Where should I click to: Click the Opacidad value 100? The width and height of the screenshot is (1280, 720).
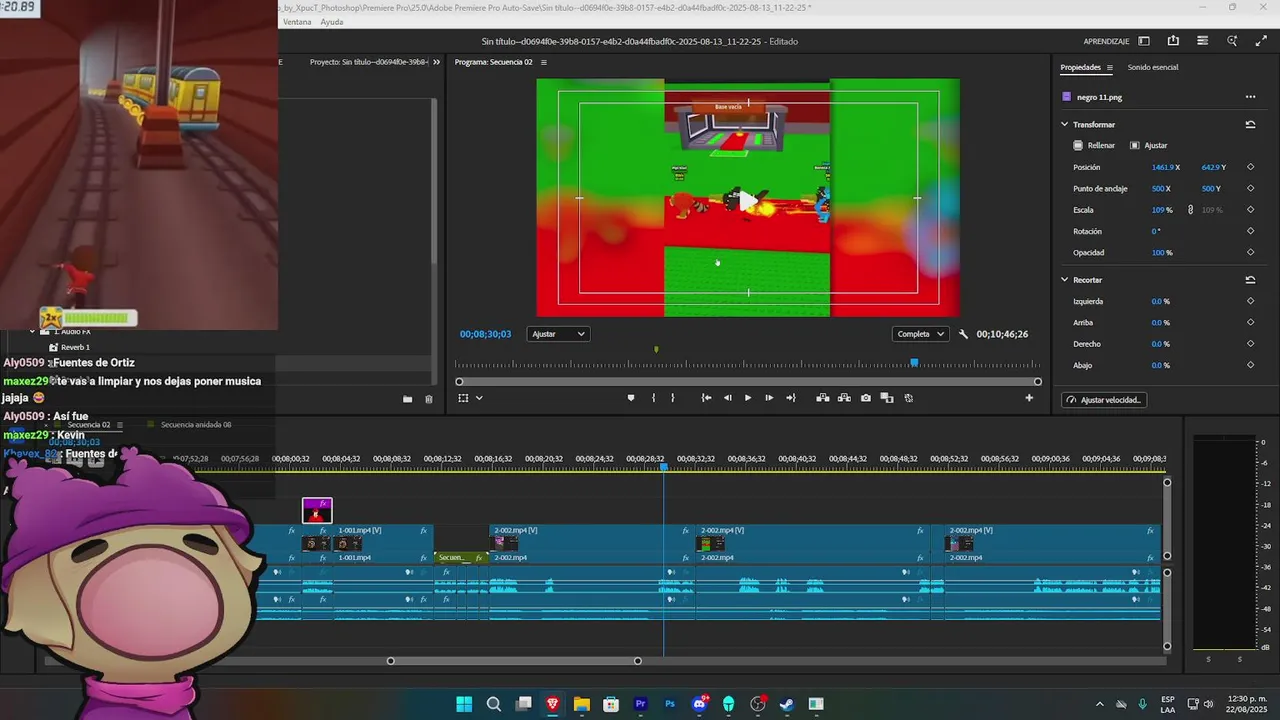[x=1158, y=253]
